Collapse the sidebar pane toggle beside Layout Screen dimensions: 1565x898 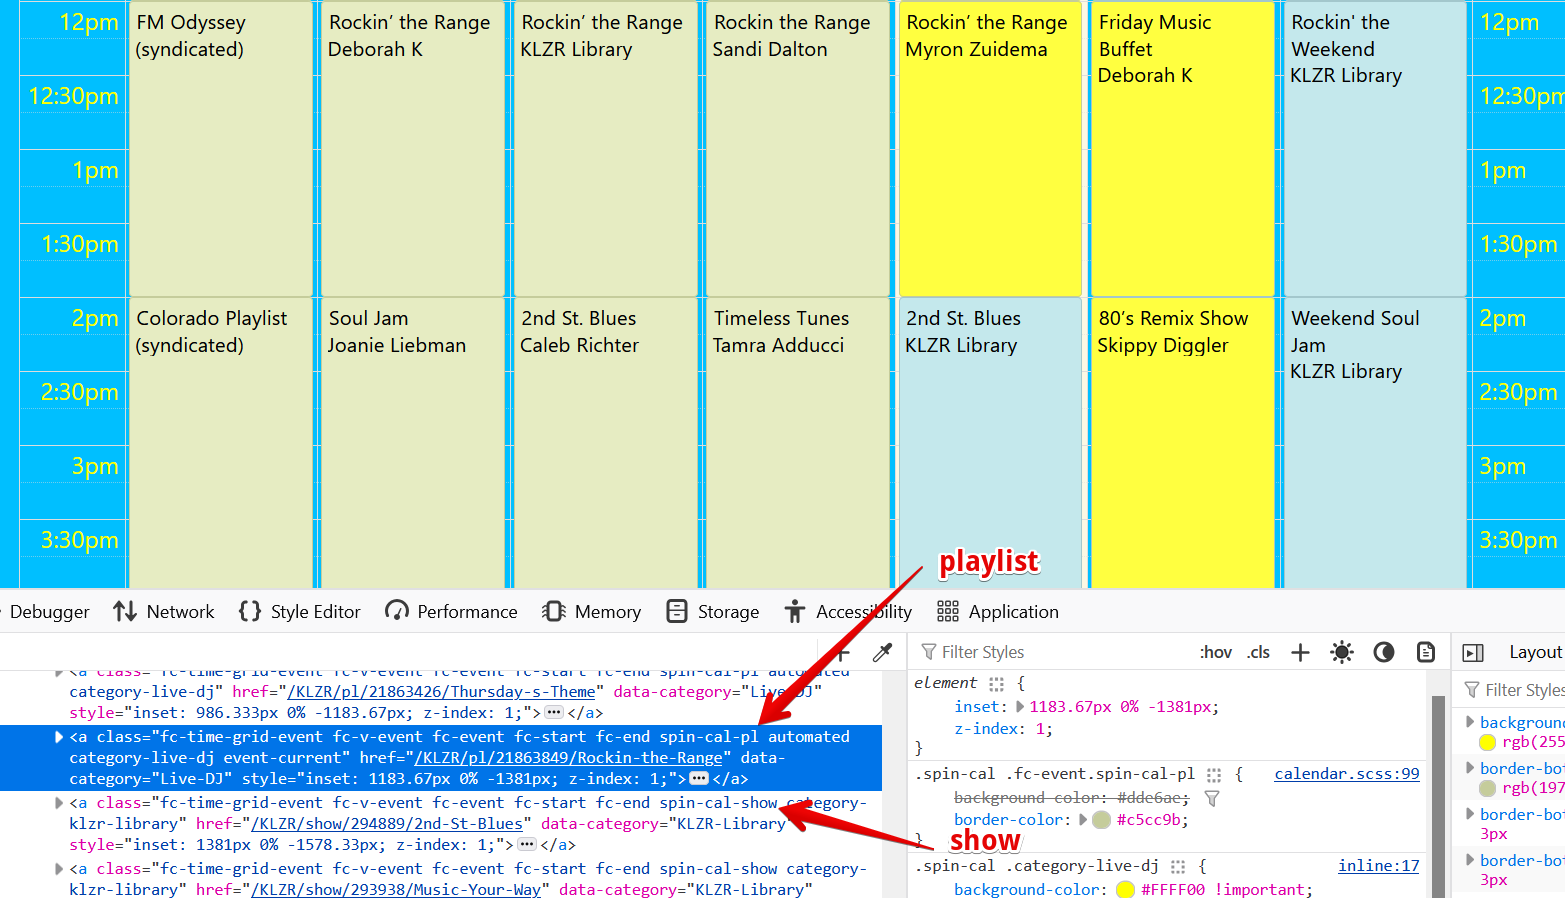[x=1473, y=652]
